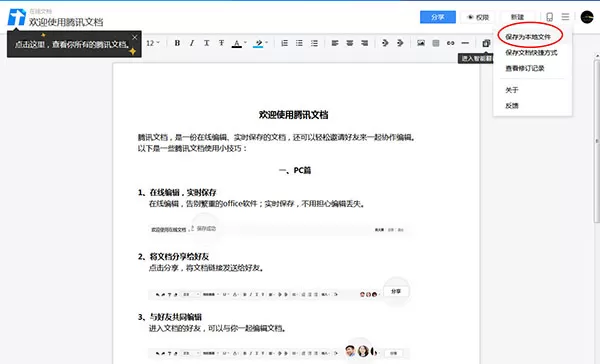Open the font size 12 dropdown

coord(153,43)
